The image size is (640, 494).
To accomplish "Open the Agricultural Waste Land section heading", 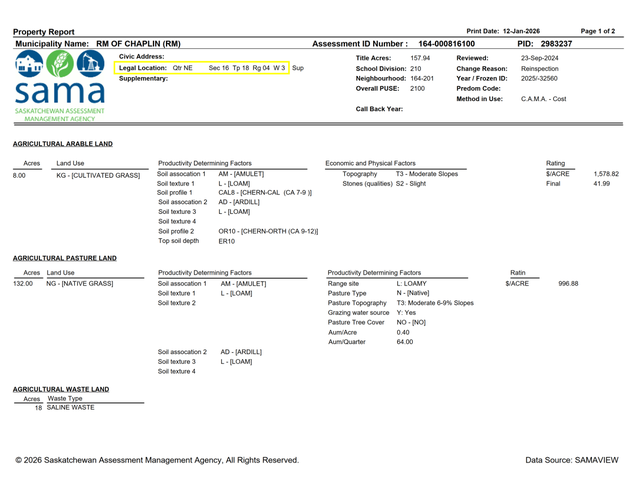I will tap(60, 388).
